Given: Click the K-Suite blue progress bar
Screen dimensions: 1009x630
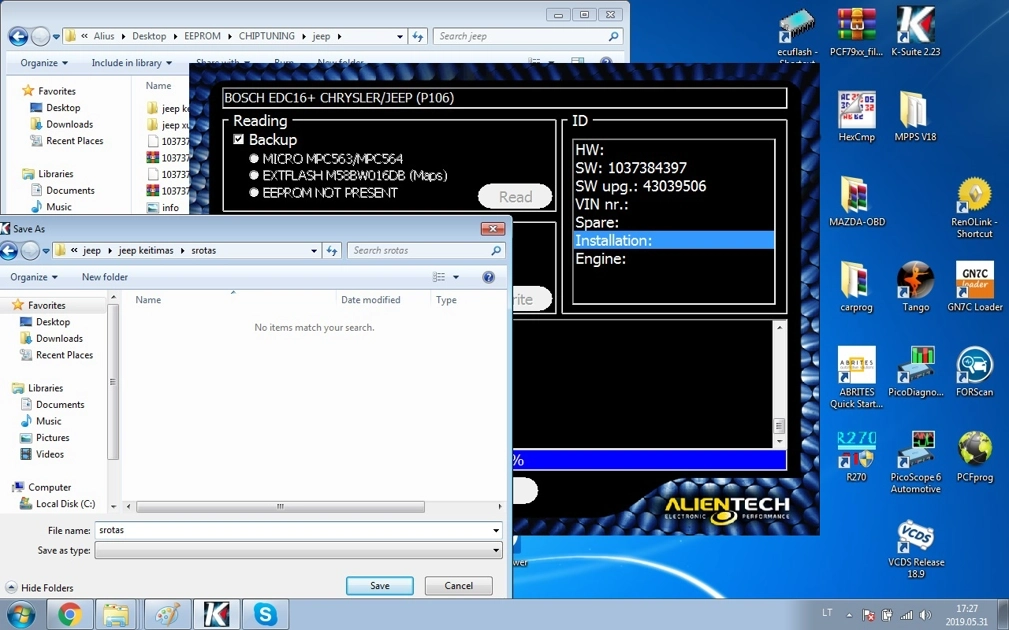Looking at the screenshot, I should (x=649, y=460).
